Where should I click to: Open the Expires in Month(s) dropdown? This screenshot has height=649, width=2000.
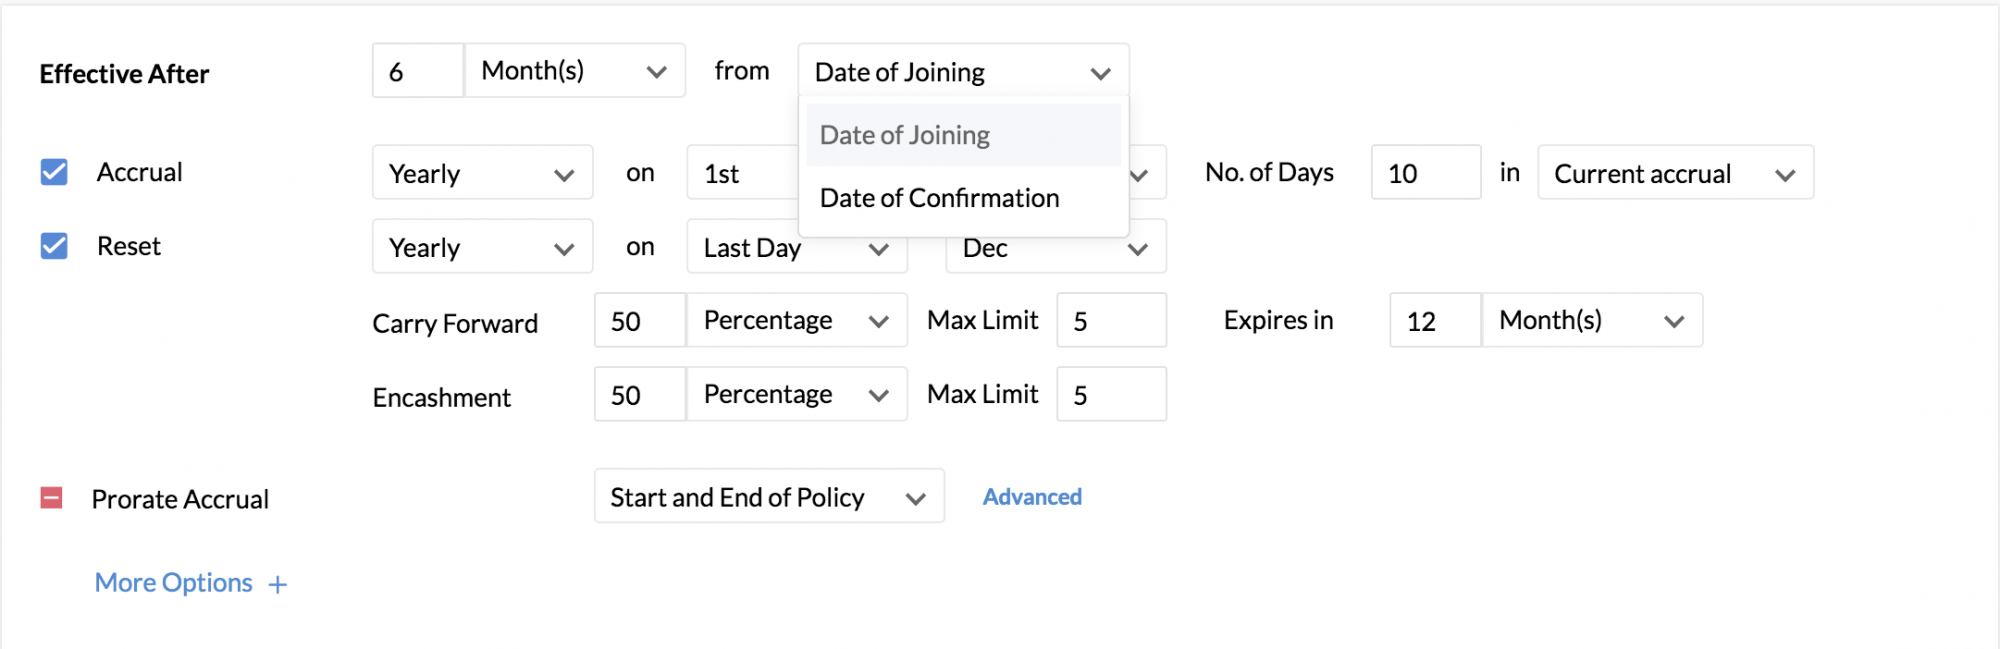point(1591,321)
